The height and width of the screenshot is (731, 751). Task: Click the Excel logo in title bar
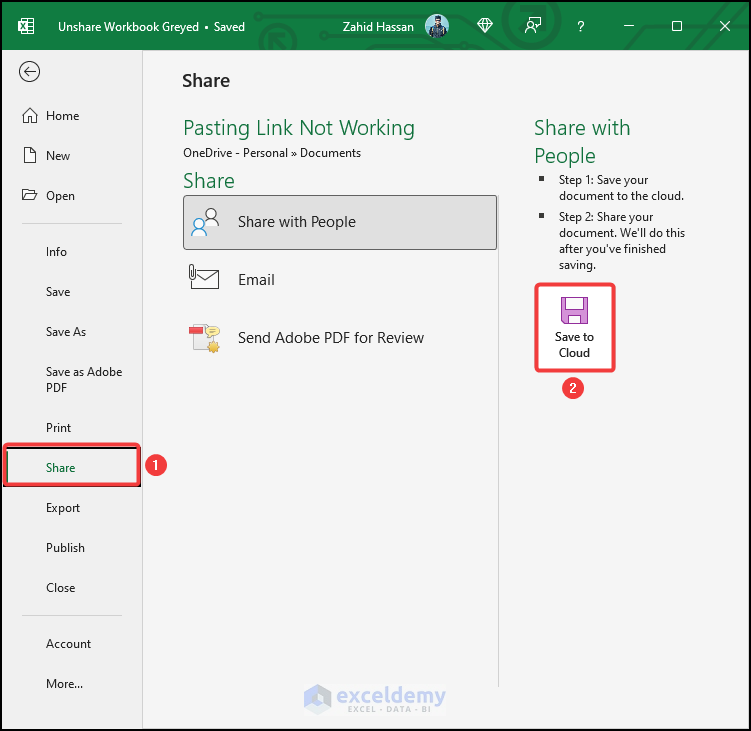click(26, 26)
